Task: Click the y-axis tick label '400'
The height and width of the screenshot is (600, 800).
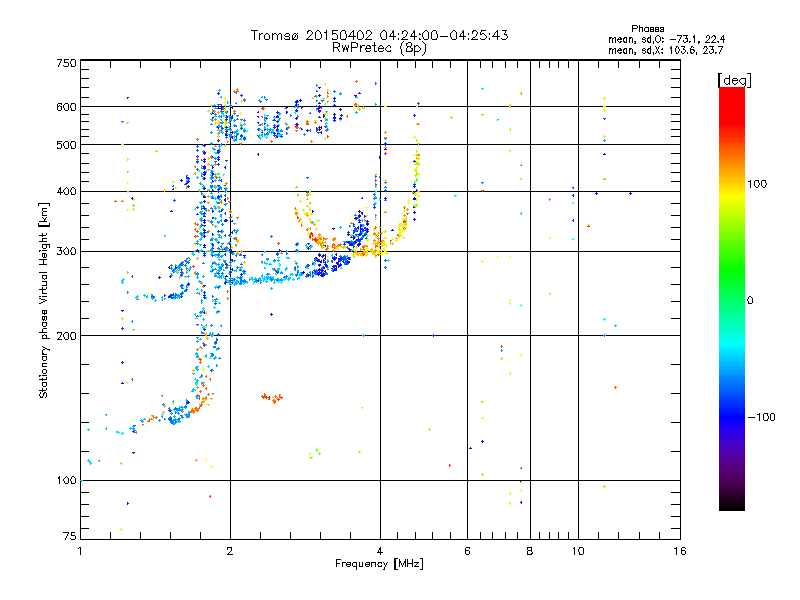Action: pyautogui.click(x=67, y=191)
